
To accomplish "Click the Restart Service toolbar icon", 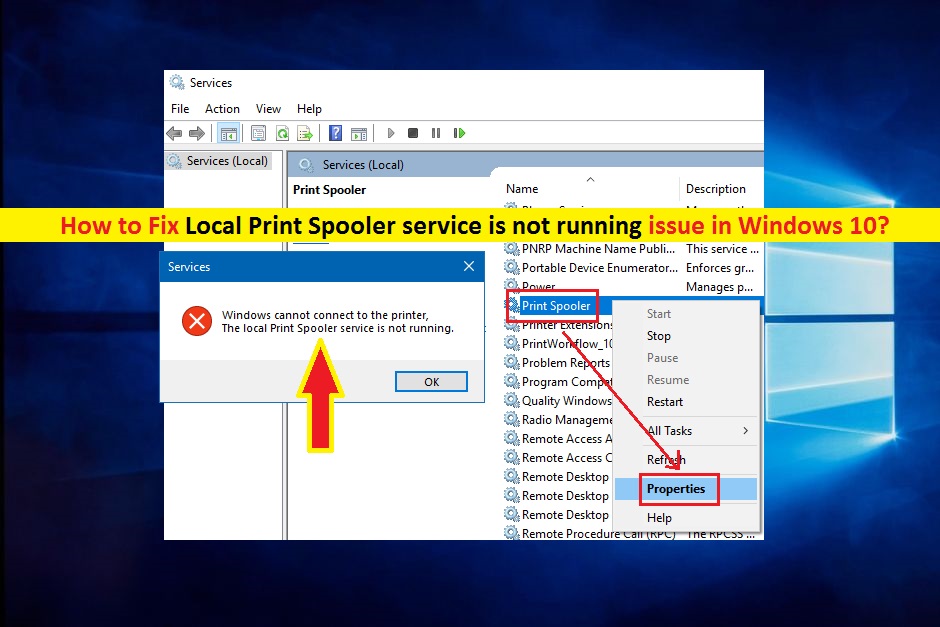I will pos(460,133).
